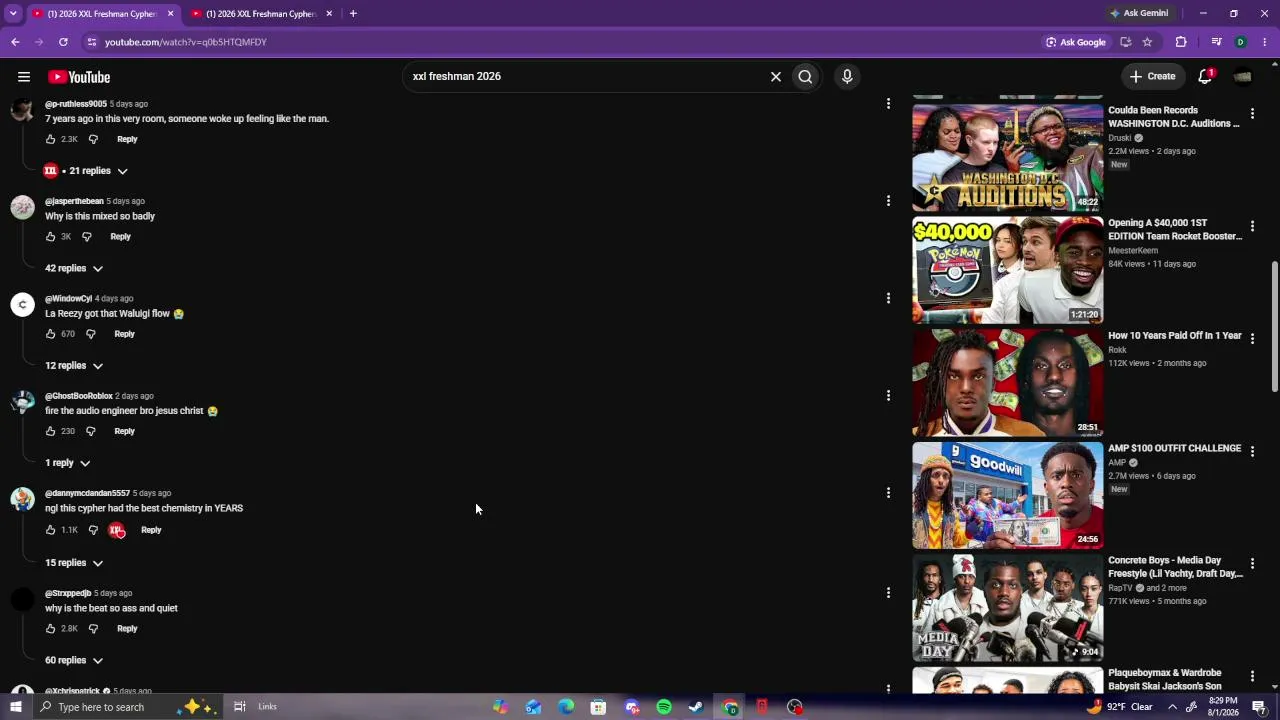Expand the 12 replies thread

pyautogui.click(x=74, y=365)
